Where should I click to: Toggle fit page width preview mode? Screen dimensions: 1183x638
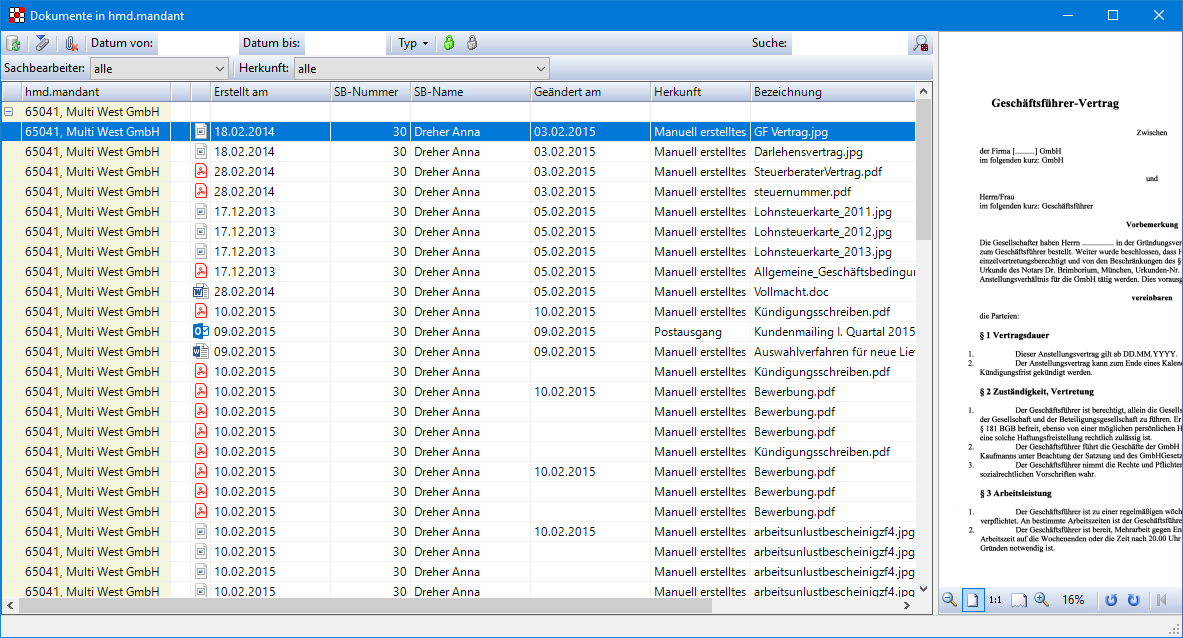[x=1018, y=600]
